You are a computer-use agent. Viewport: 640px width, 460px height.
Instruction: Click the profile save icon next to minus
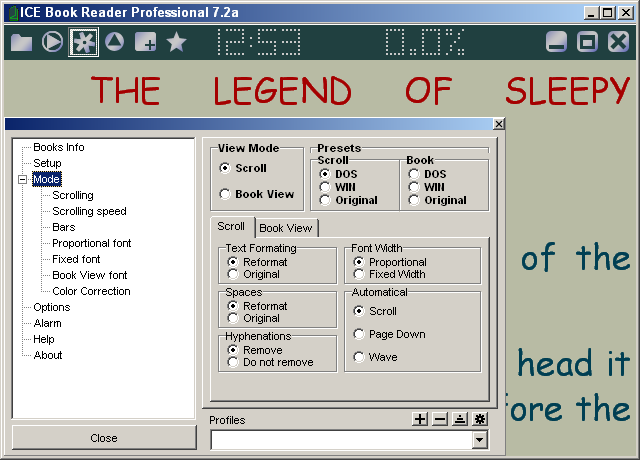coord(460,419)
